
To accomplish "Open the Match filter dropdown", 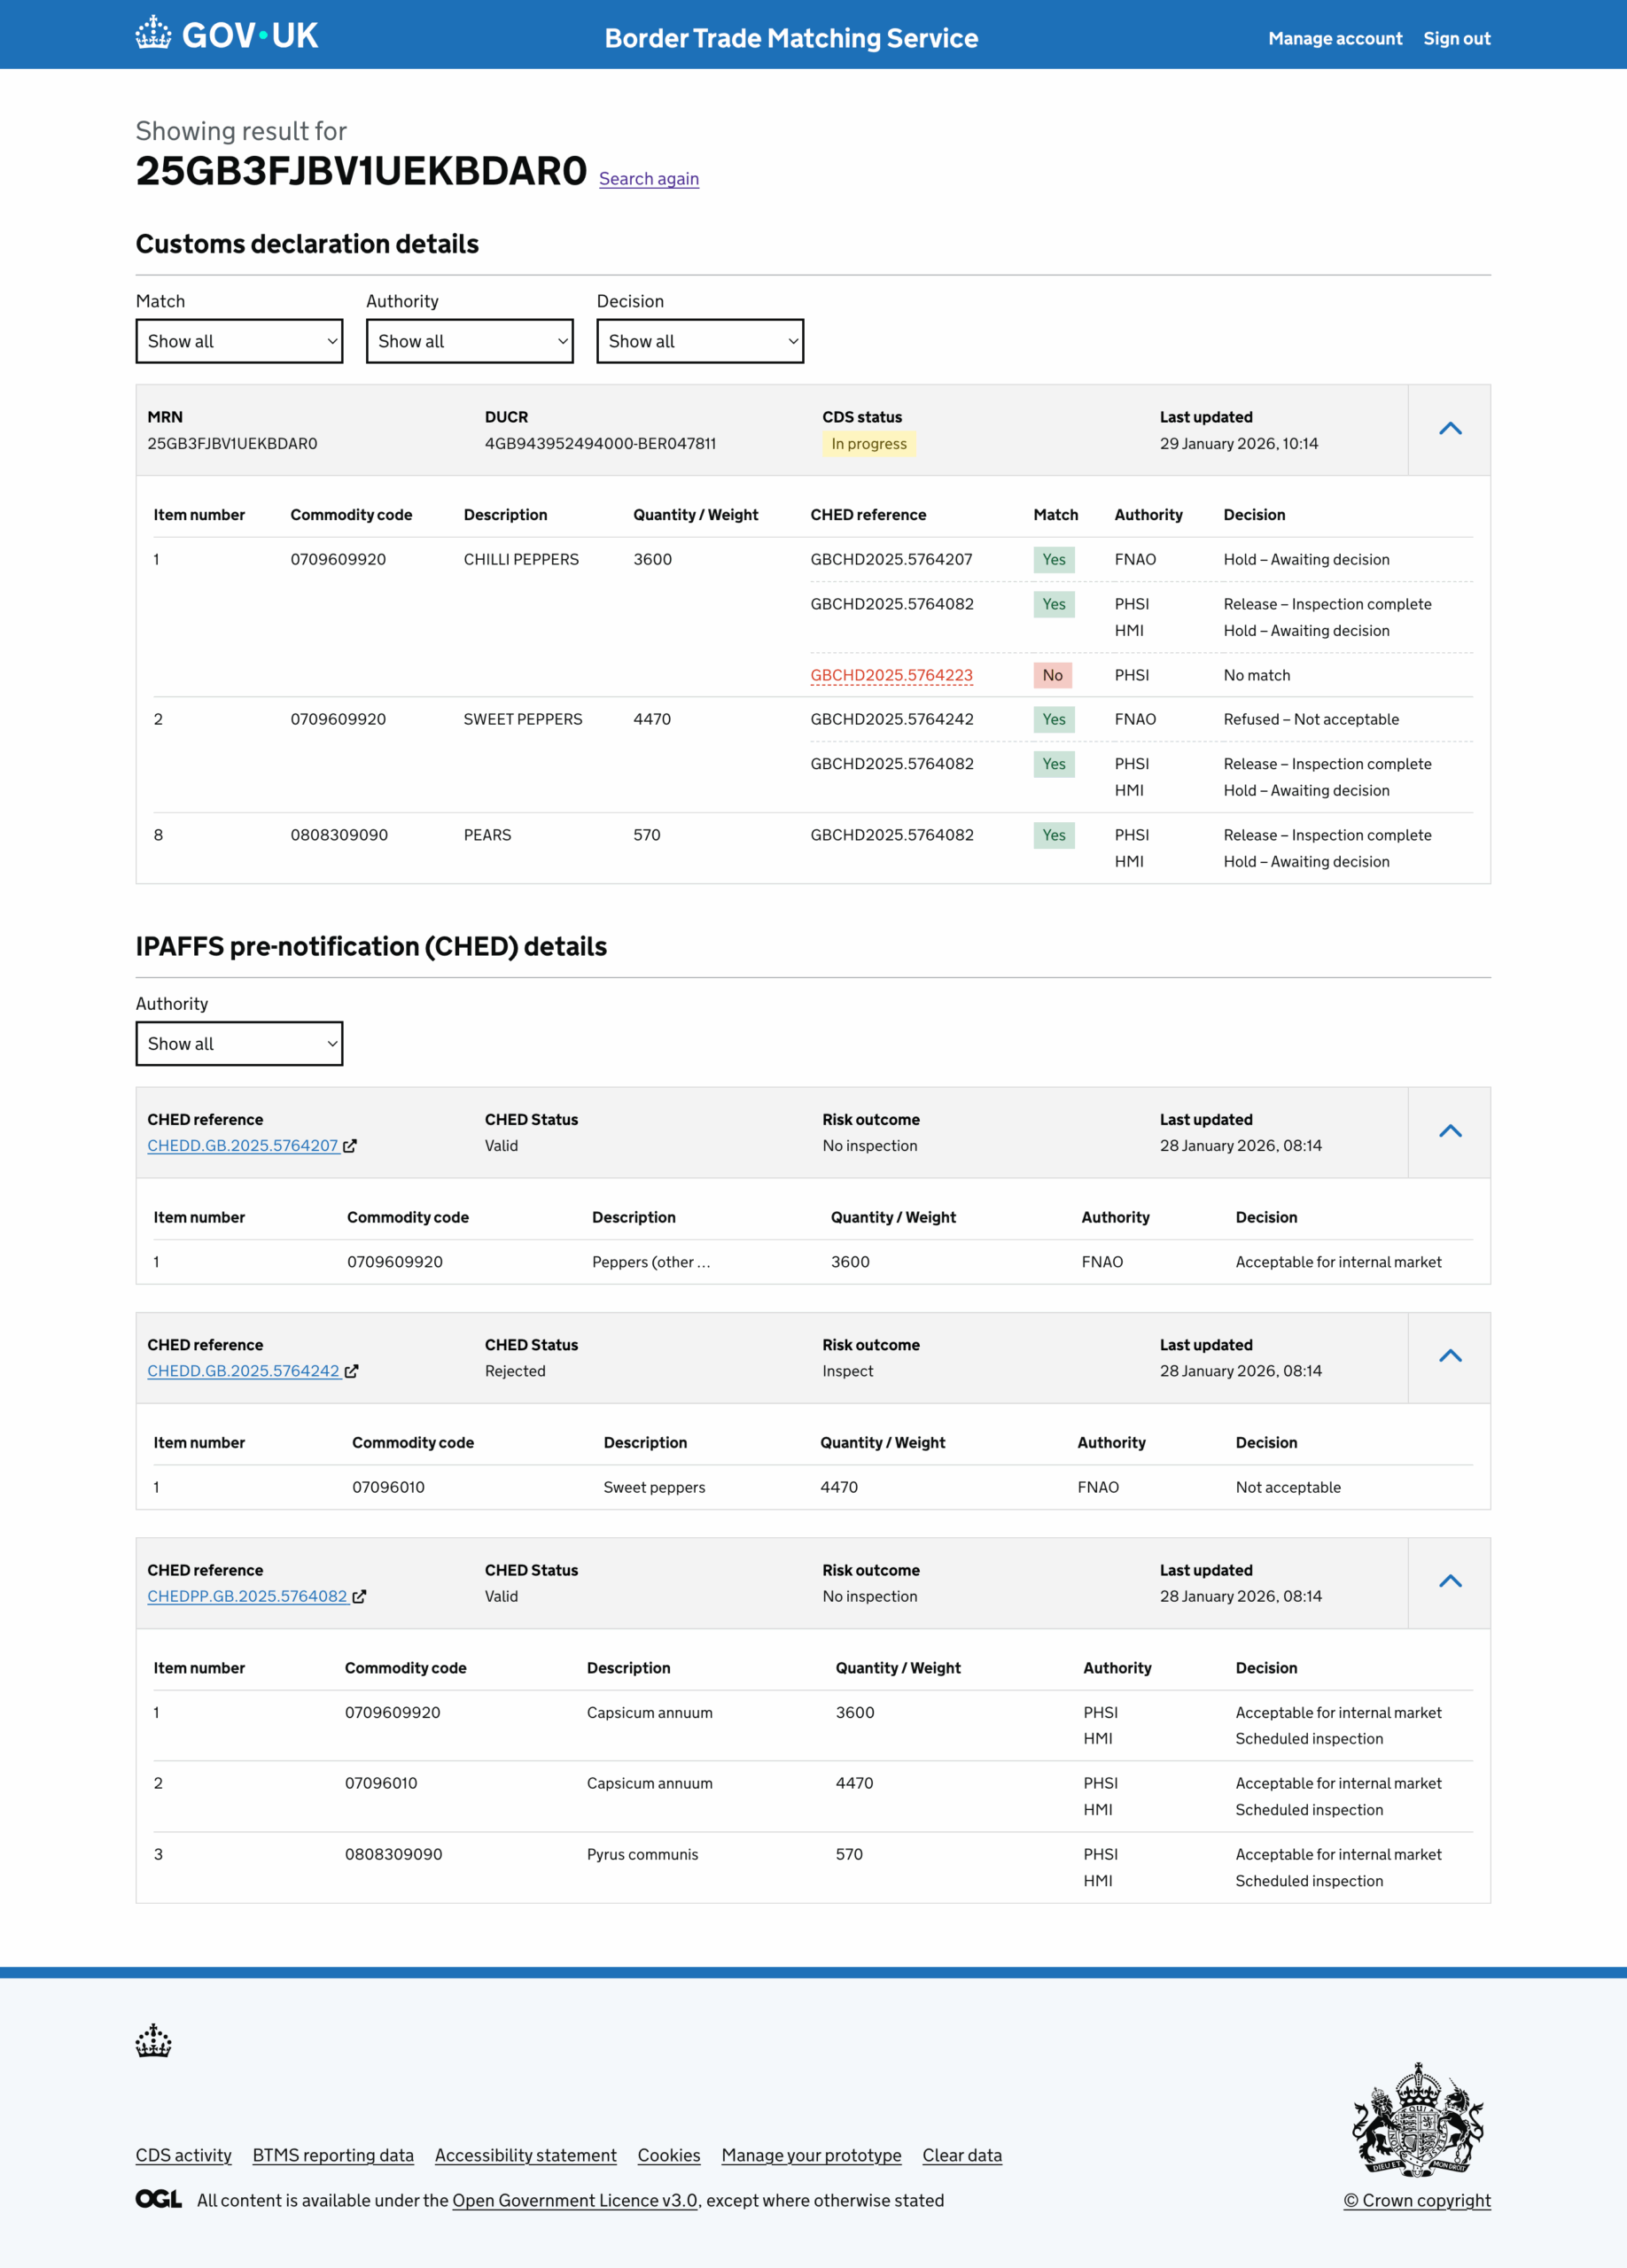I will (x=239, y=341).
